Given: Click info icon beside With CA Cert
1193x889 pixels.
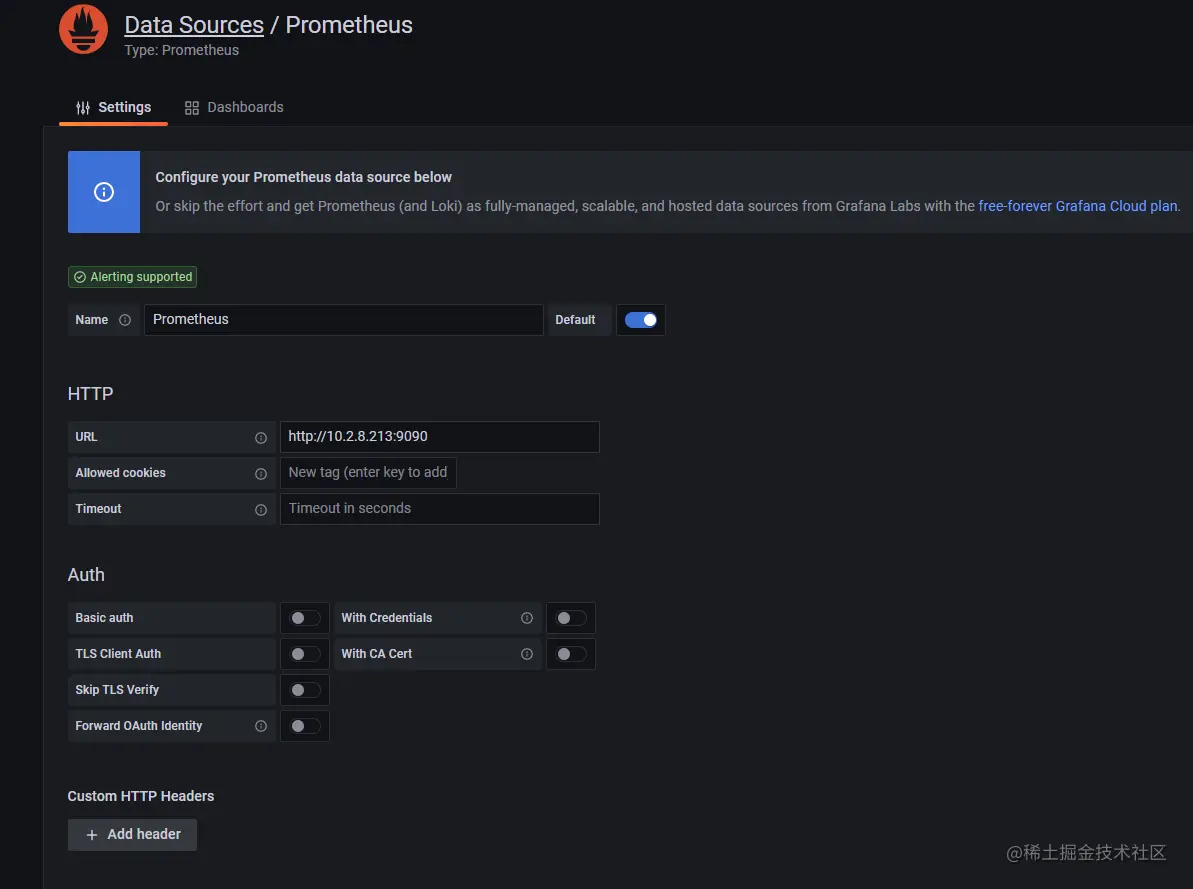Looking at the screenshot, I should (x=527, y=654).
